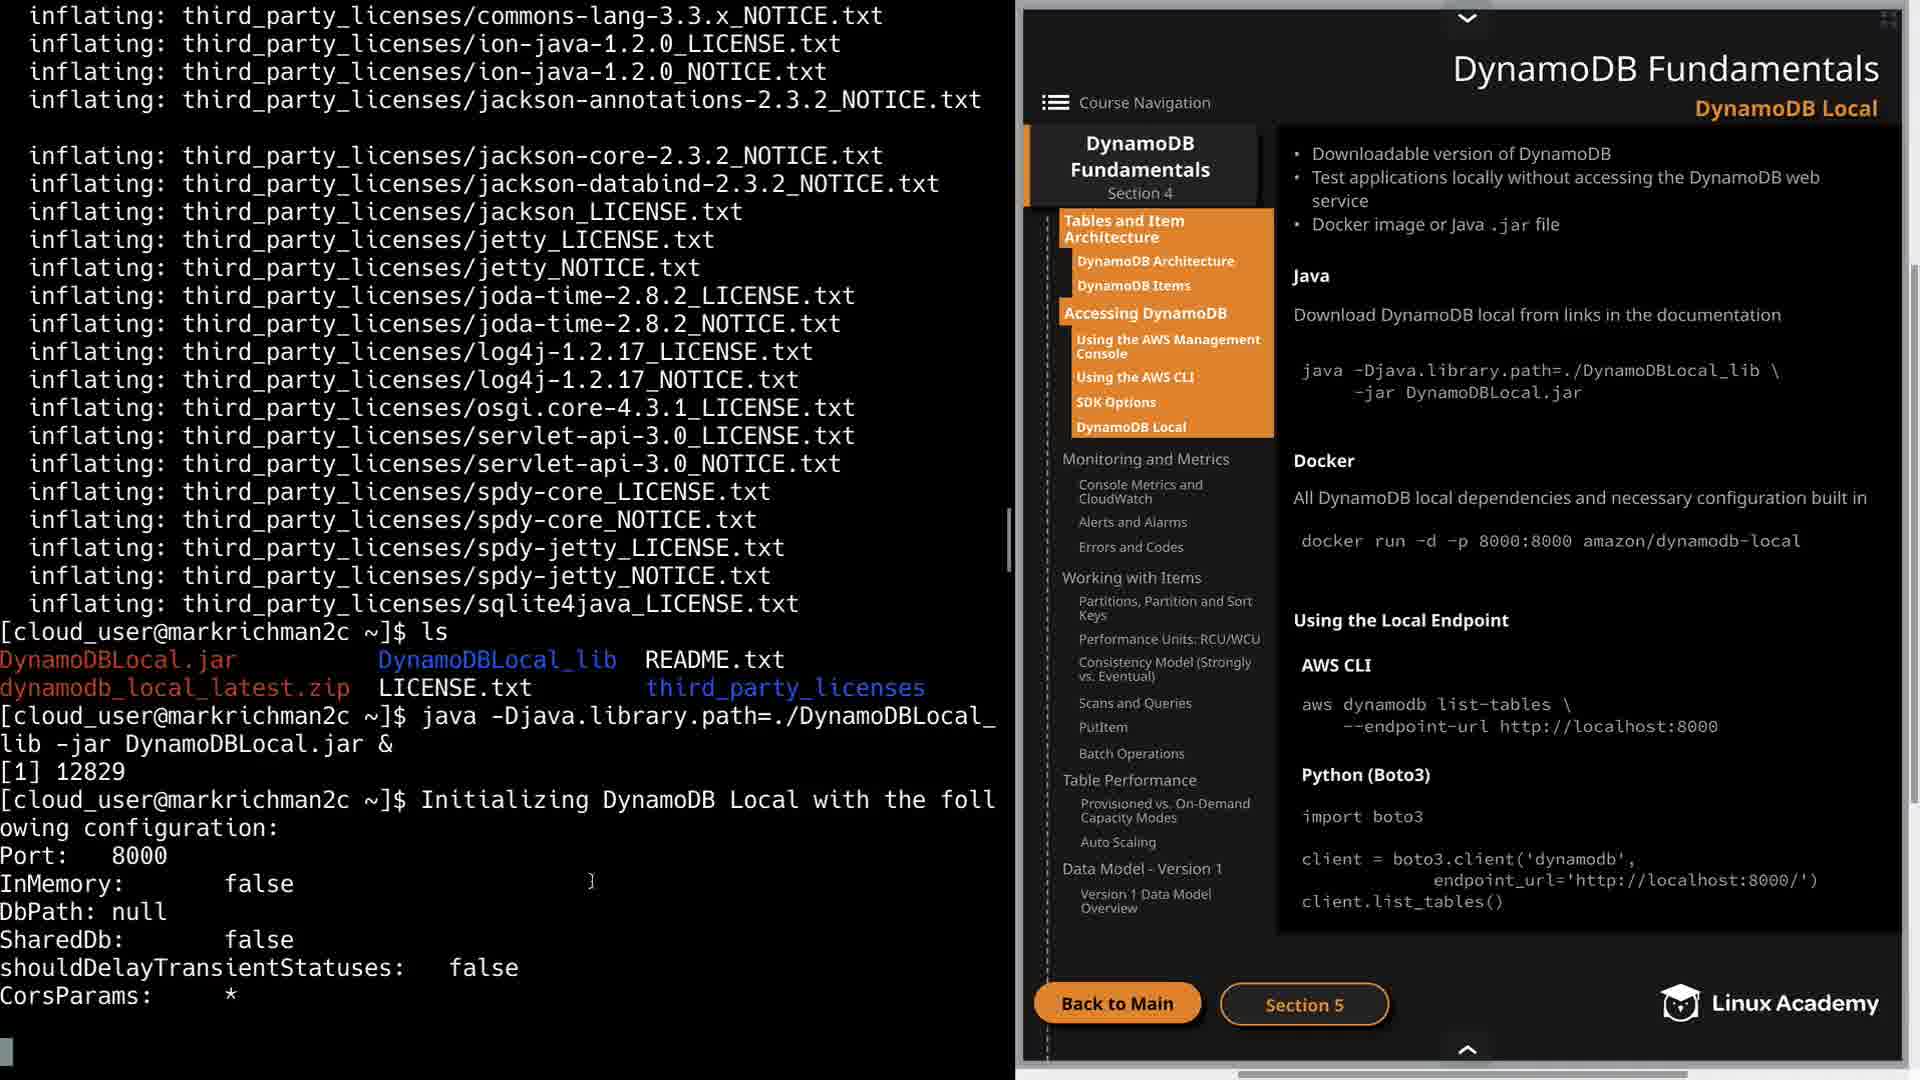The image size is (1920, 1080).
Task: Go to Section 5
Action: [1304, 1005]
